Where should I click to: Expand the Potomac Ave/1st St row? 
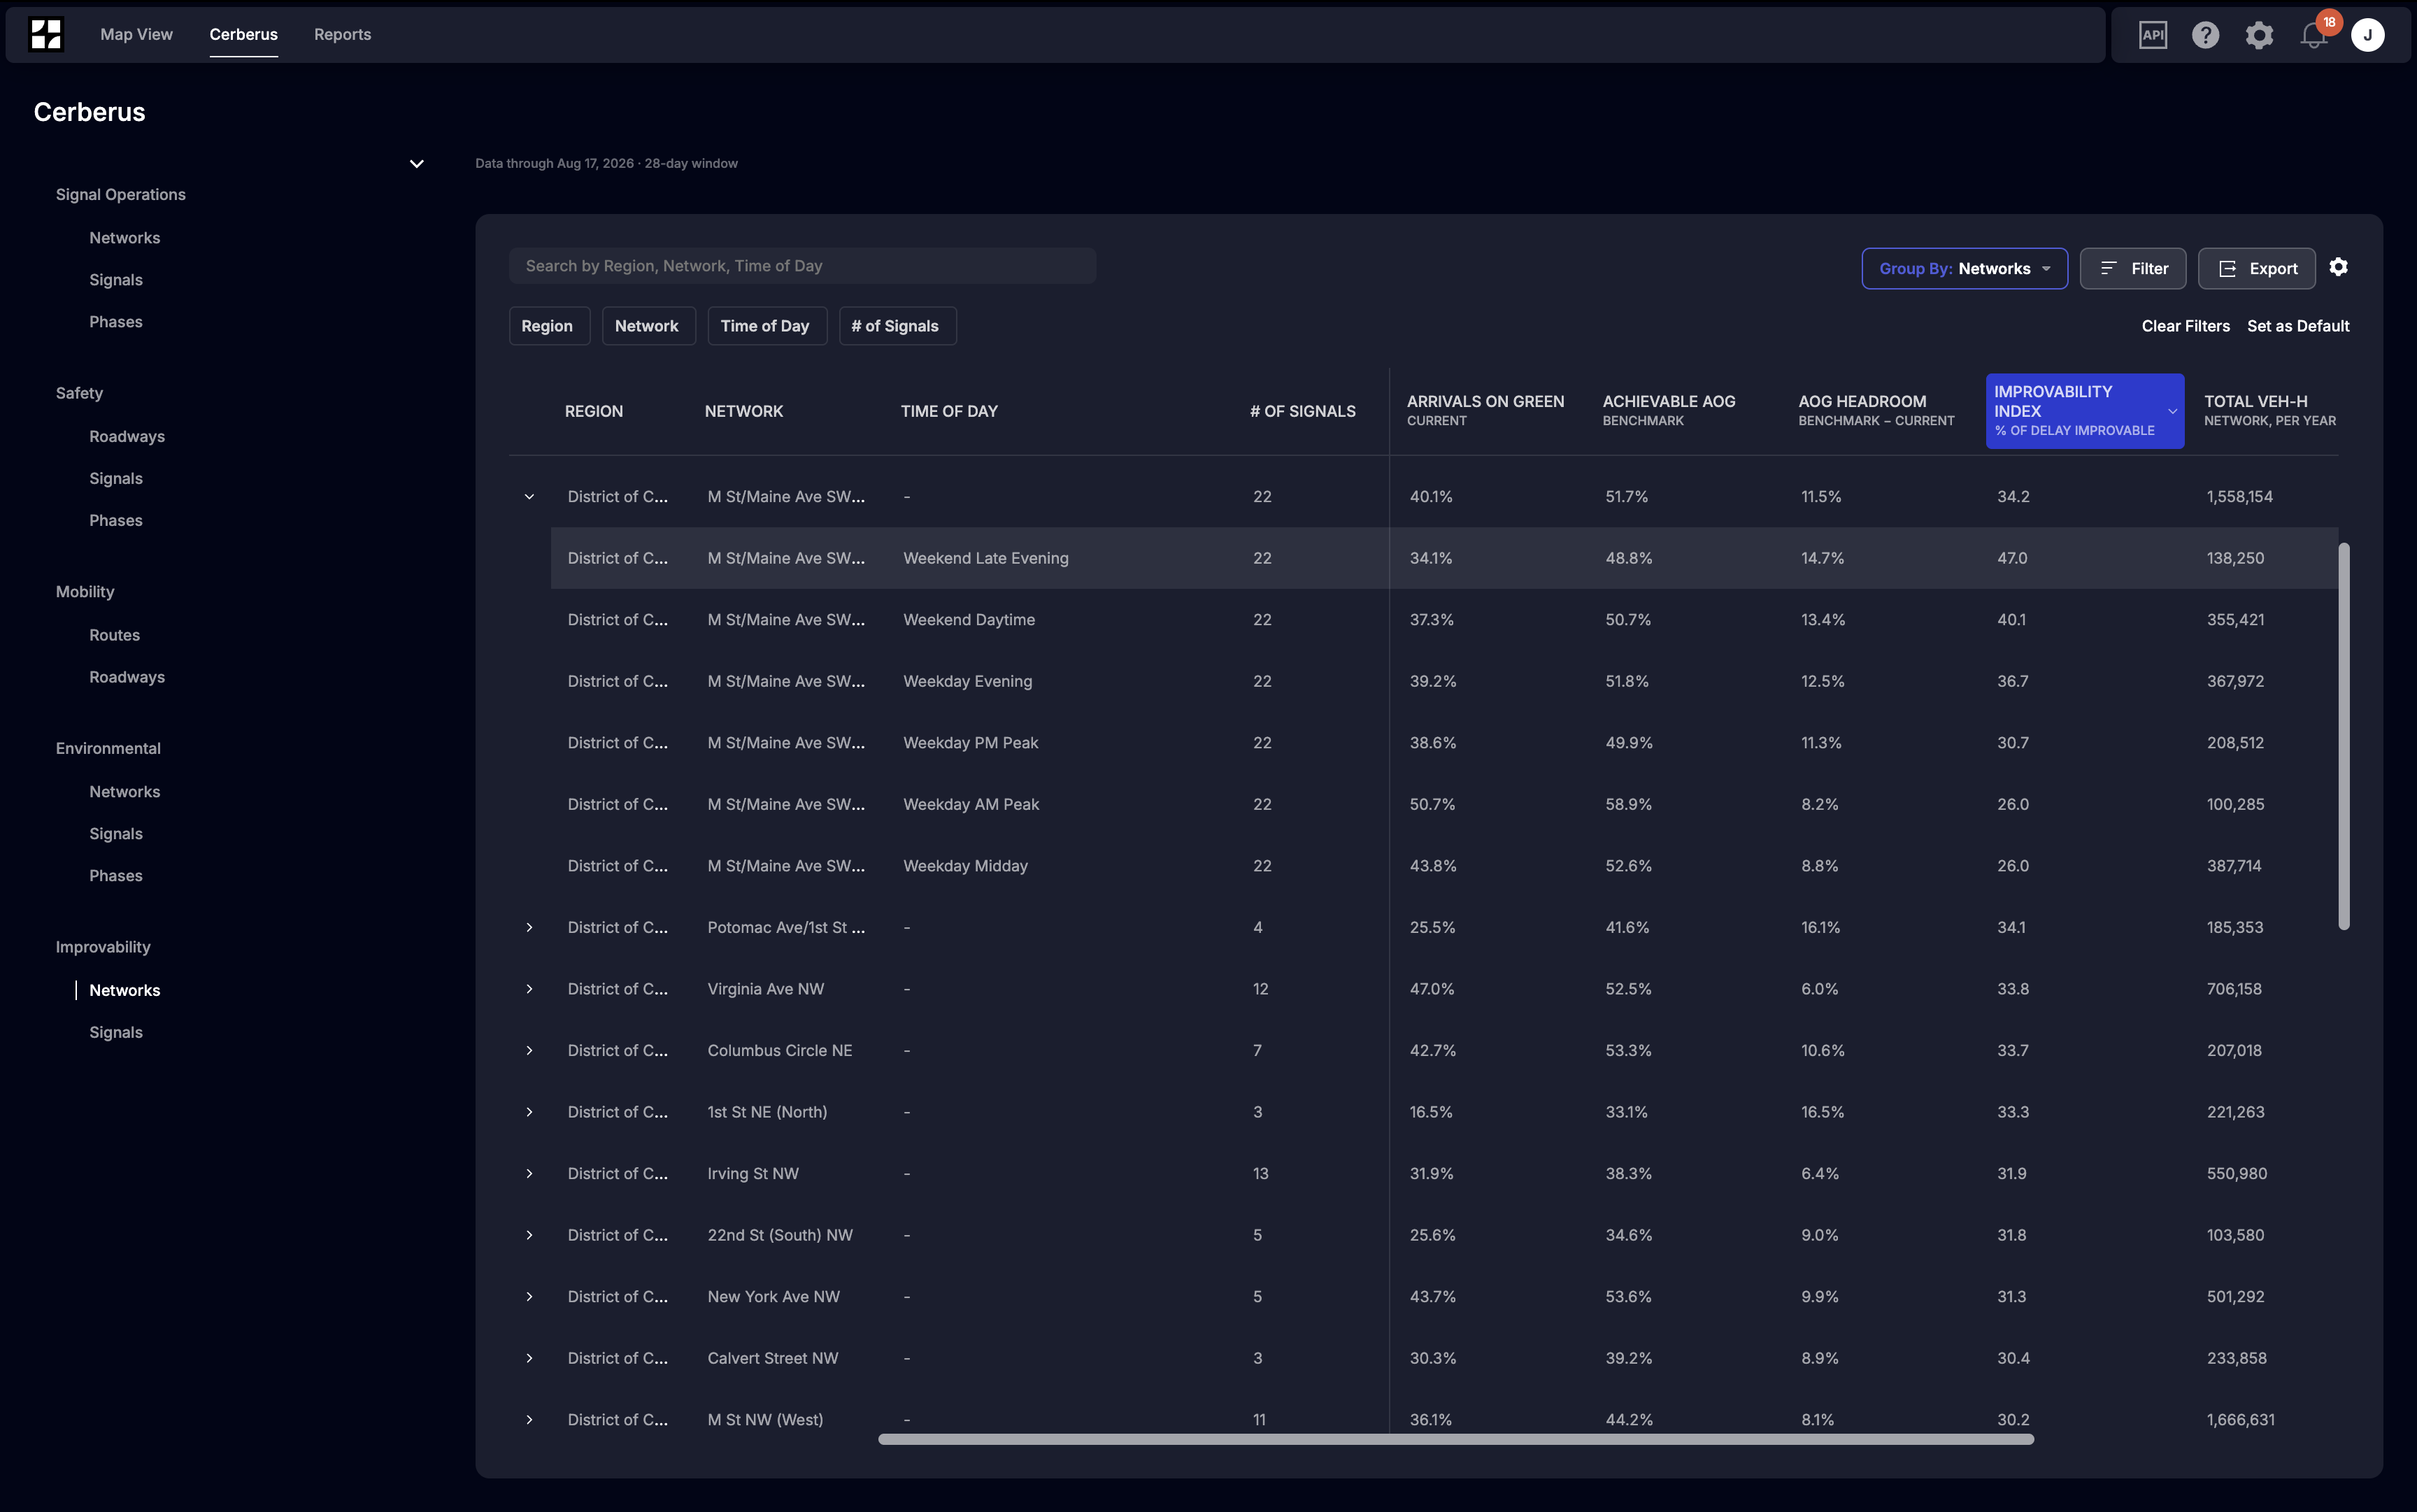tap(529, 928)
